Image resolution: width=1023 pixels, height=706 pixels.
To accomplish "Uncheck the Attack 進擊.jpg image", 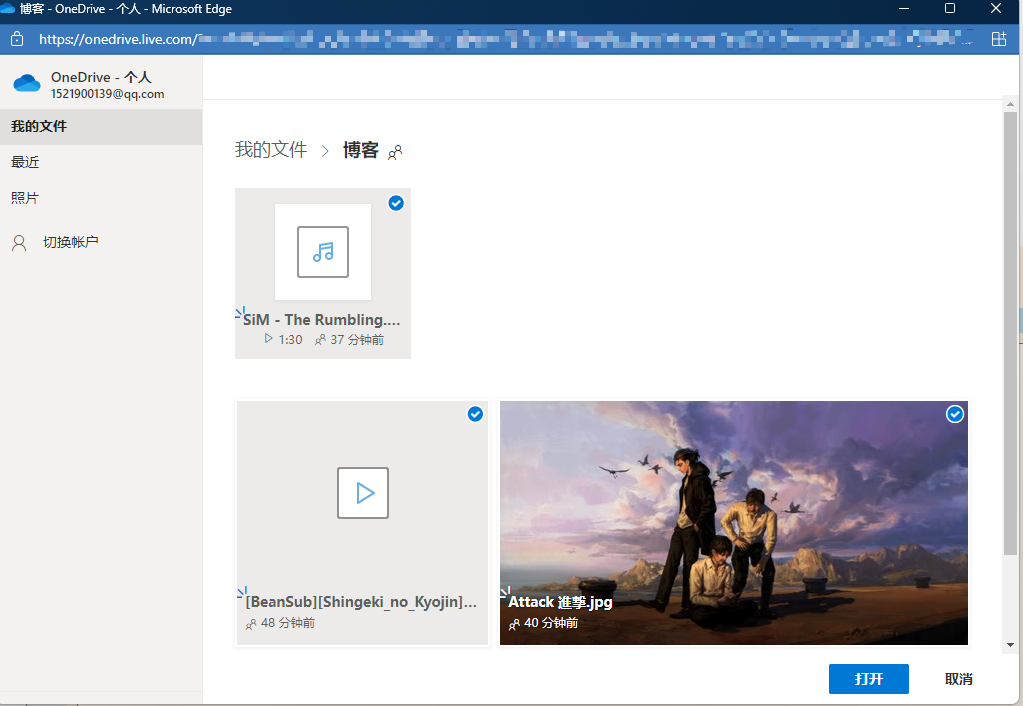I will pos(955,414).
